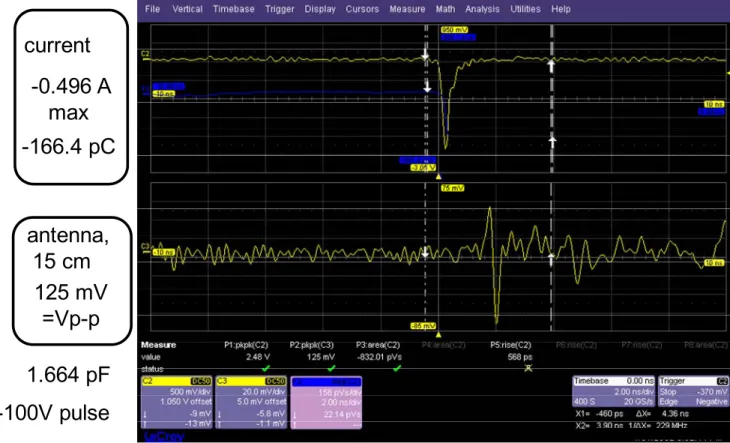Click the X1= -460 ps cursor readout
Image resolution: width=730 pixels, height=443 pixels.
pyautogui.click(x=598, y=414)
